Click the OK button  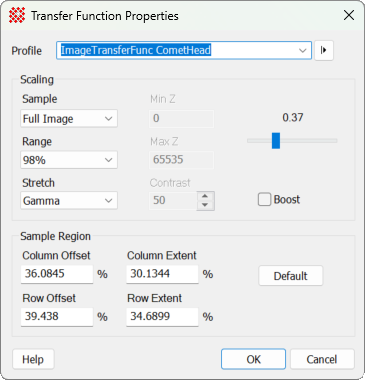253,359
